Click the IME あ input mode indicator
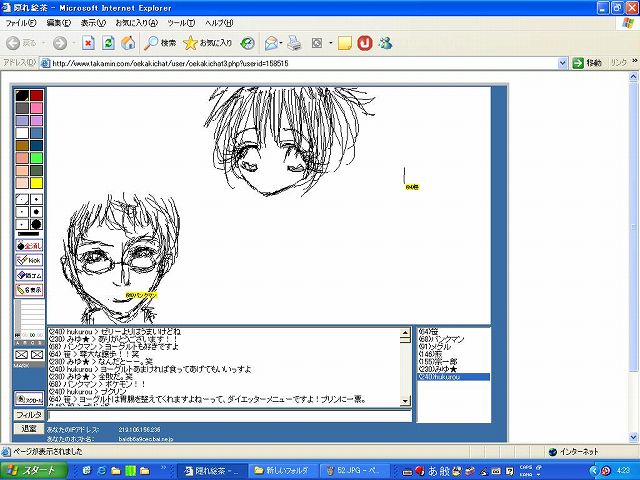The image size is (640, 480). pos(432,471)
